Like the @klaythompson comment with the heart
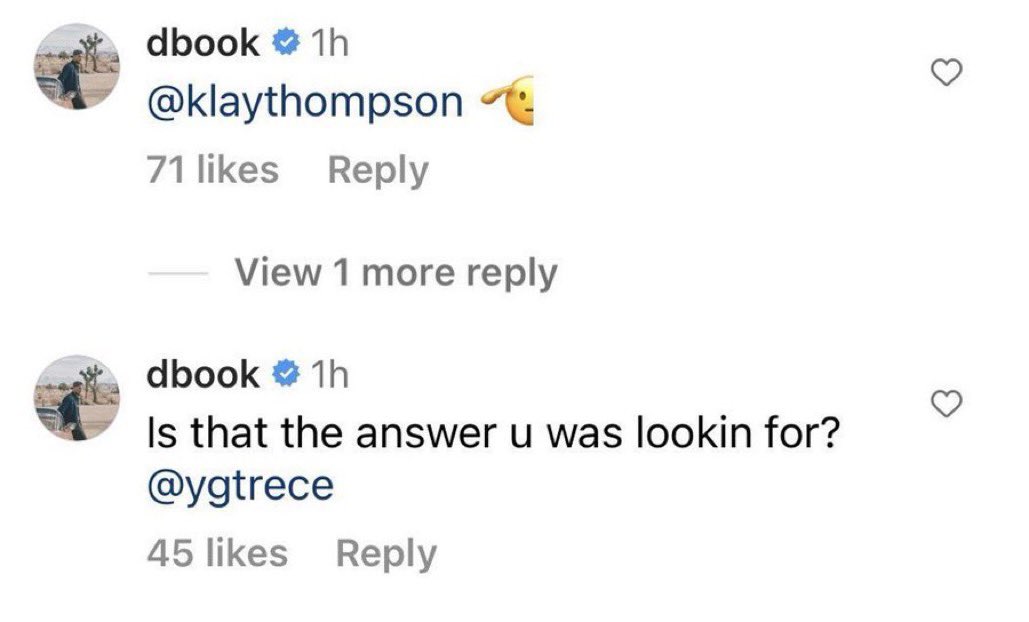The image size is (1029, 622). [946, 71]
